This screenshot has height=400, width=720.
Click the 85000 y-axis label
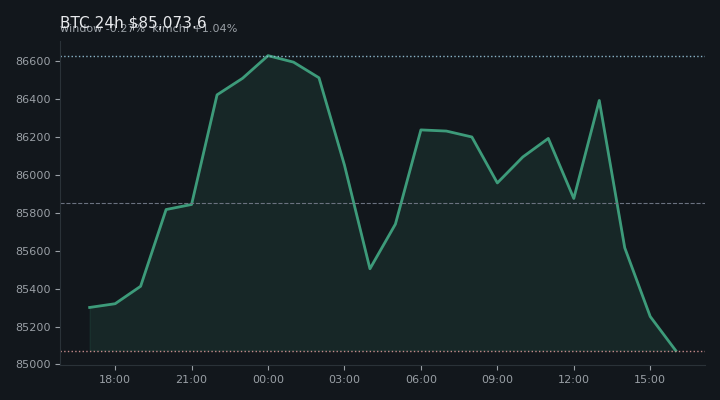33,365
